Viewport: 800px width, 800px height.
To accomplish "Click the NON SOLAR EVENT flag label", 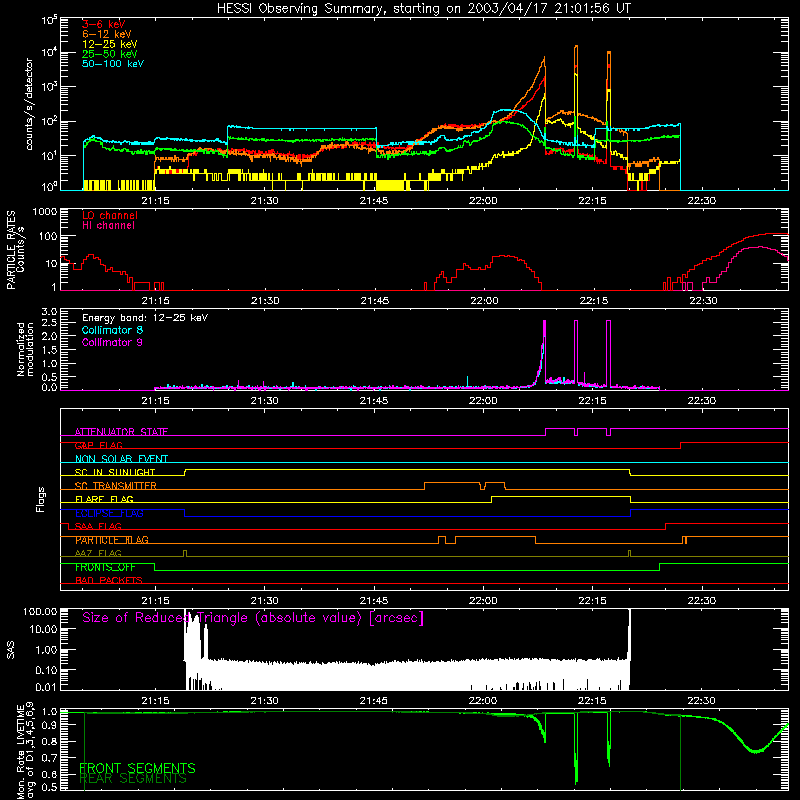I will point(121,459).
